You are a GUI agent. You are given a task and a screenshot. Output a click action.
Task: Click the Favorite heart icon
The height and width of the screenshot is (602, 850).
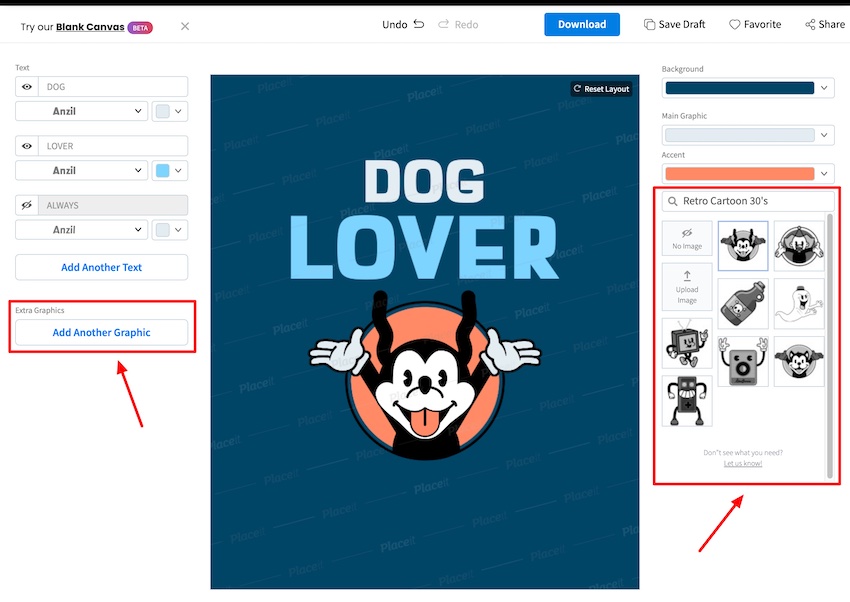click(734, 24)
